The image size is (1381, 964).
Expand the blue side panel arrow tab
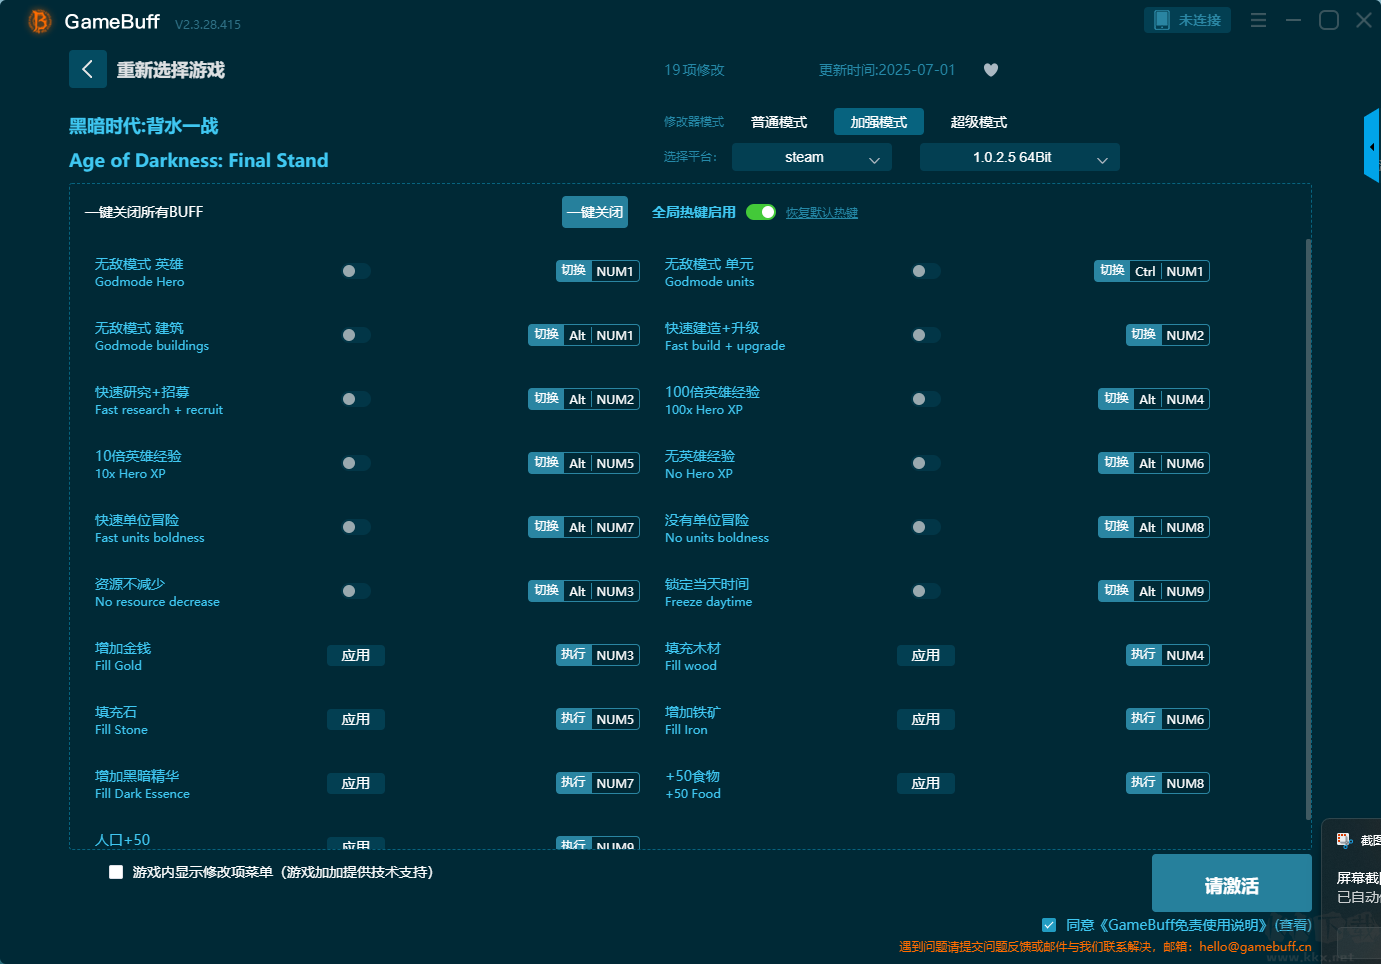(x=1372, y=146)
